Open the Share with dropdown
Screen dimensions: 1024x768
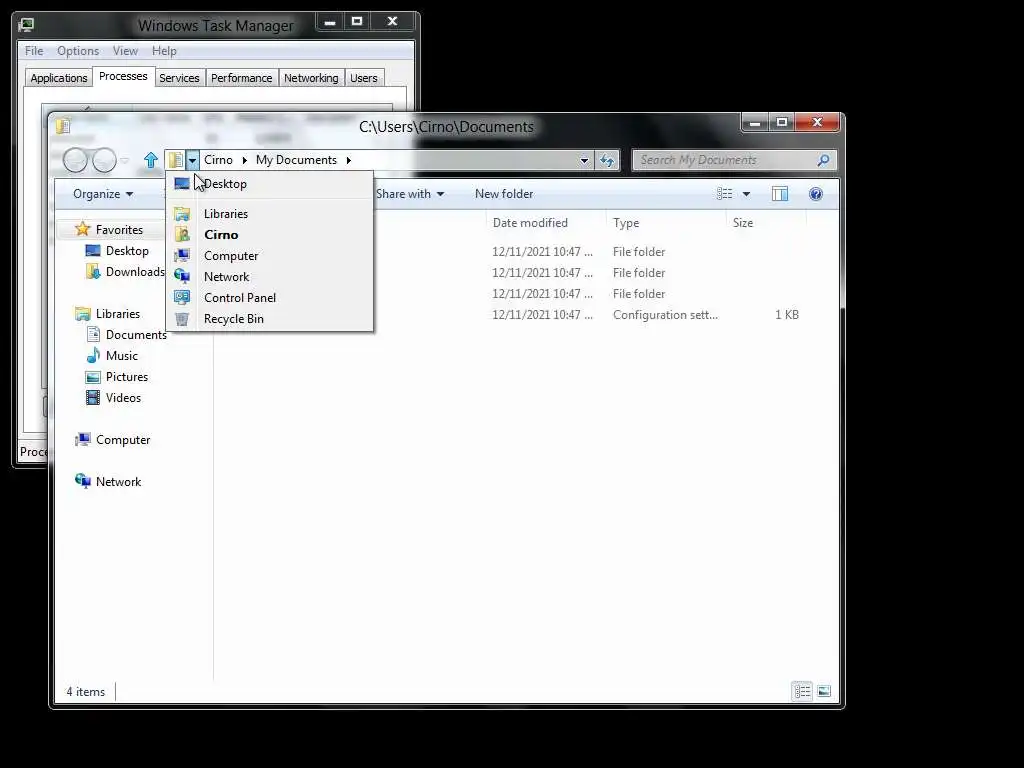(x=410, y=194)
